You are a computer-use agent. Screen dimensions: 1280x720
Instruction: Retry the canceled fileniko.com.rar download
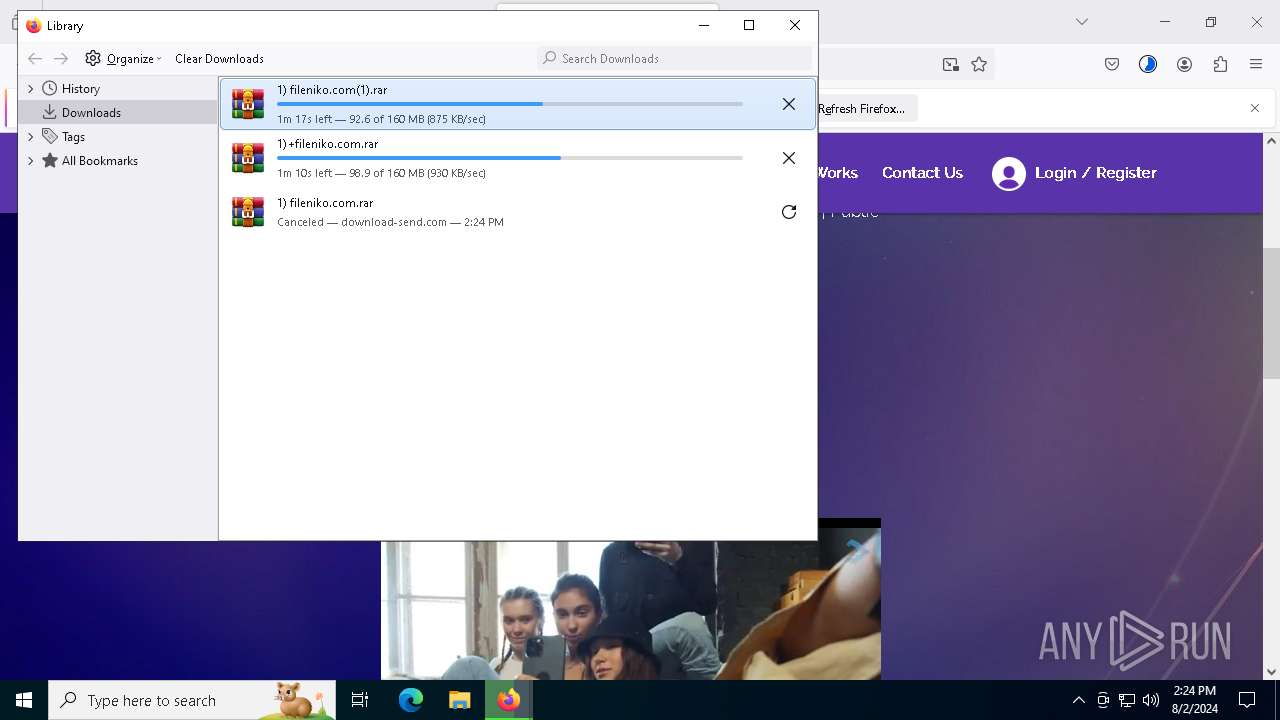coord(789,212)
